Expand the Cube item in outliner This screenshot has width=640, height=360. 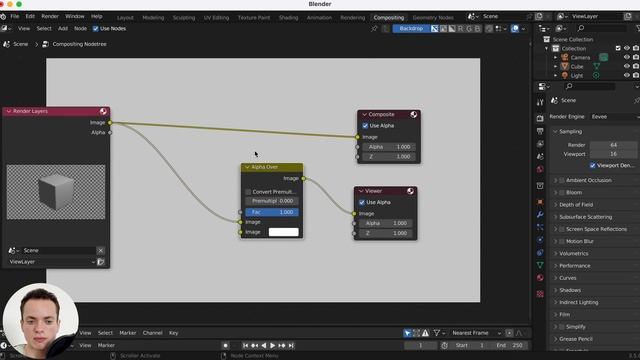tap(555, 67)
